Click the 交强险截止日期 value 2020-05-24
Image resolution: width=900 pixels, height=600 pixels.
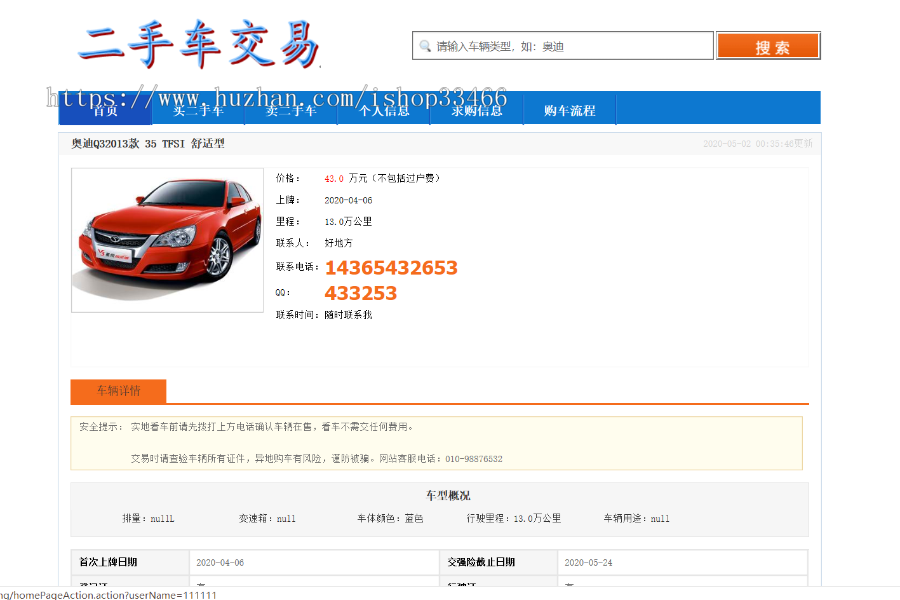click(589, 562)
